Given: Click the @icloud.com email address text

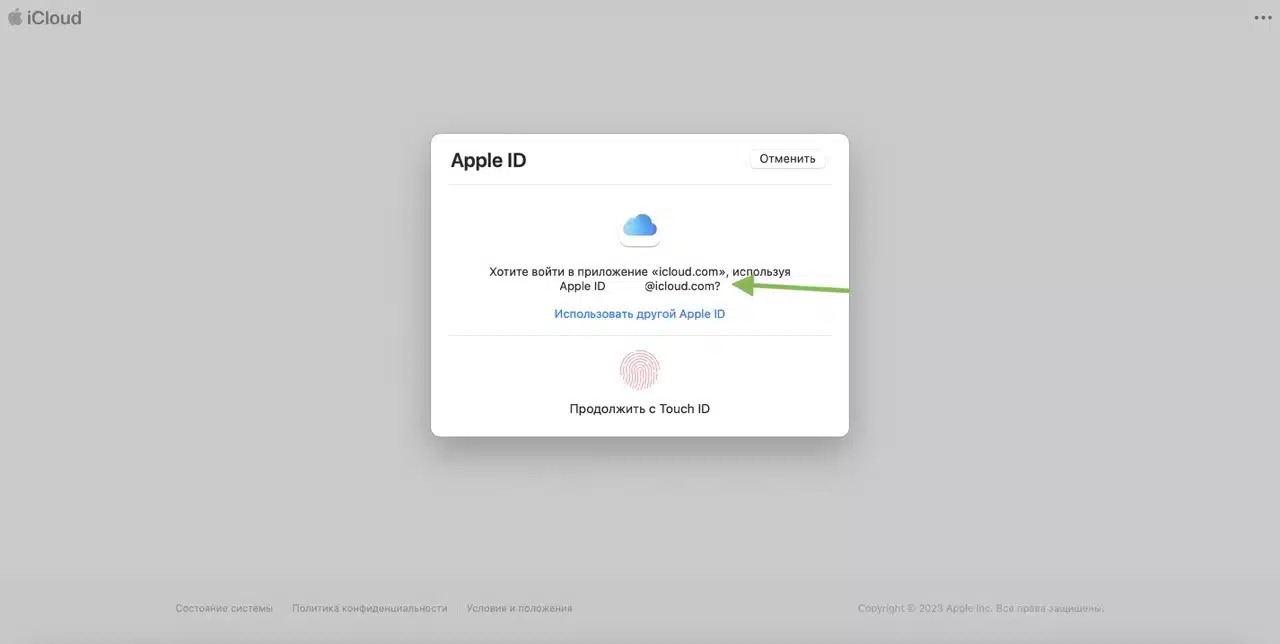Looking at the screenshot, I should pyautogui.click(x=682, y=286).
